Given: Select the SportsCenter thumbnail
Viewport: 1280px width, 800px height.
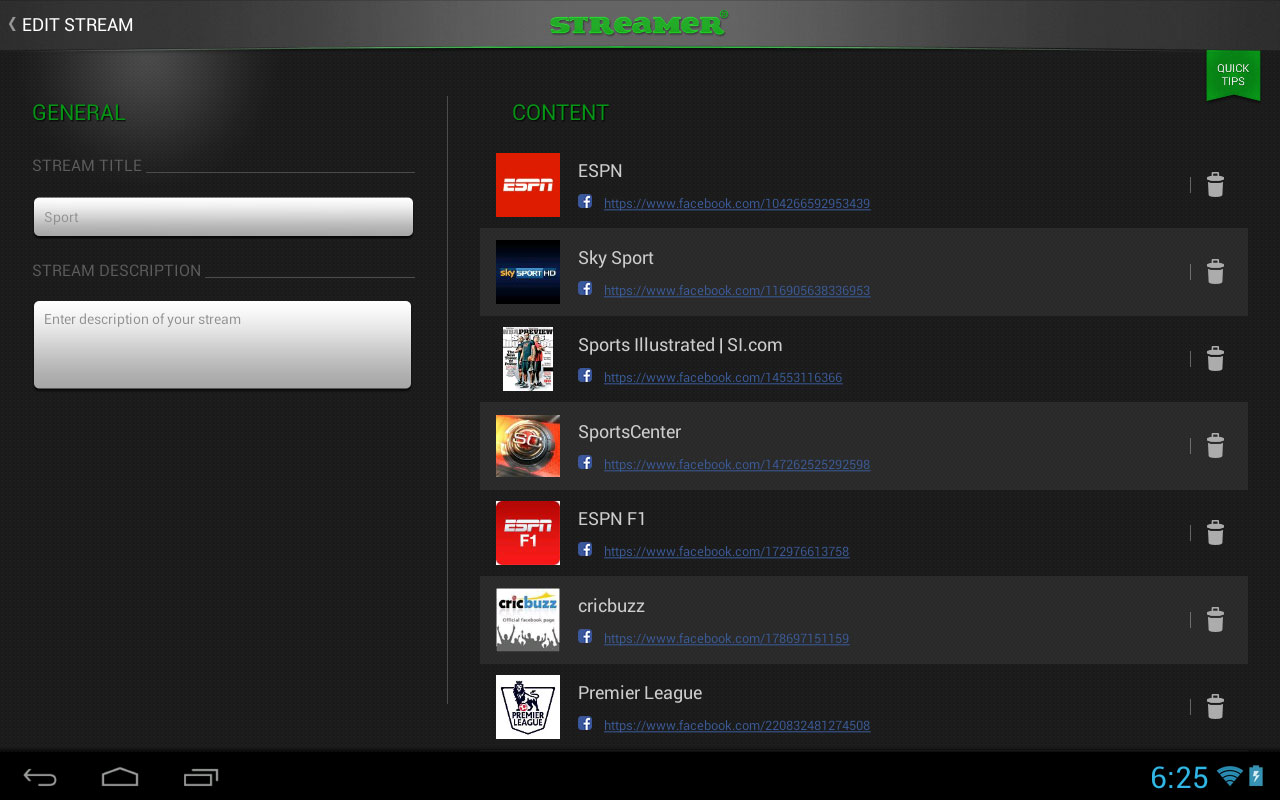Looking at the screenshot, I should 528,446.
